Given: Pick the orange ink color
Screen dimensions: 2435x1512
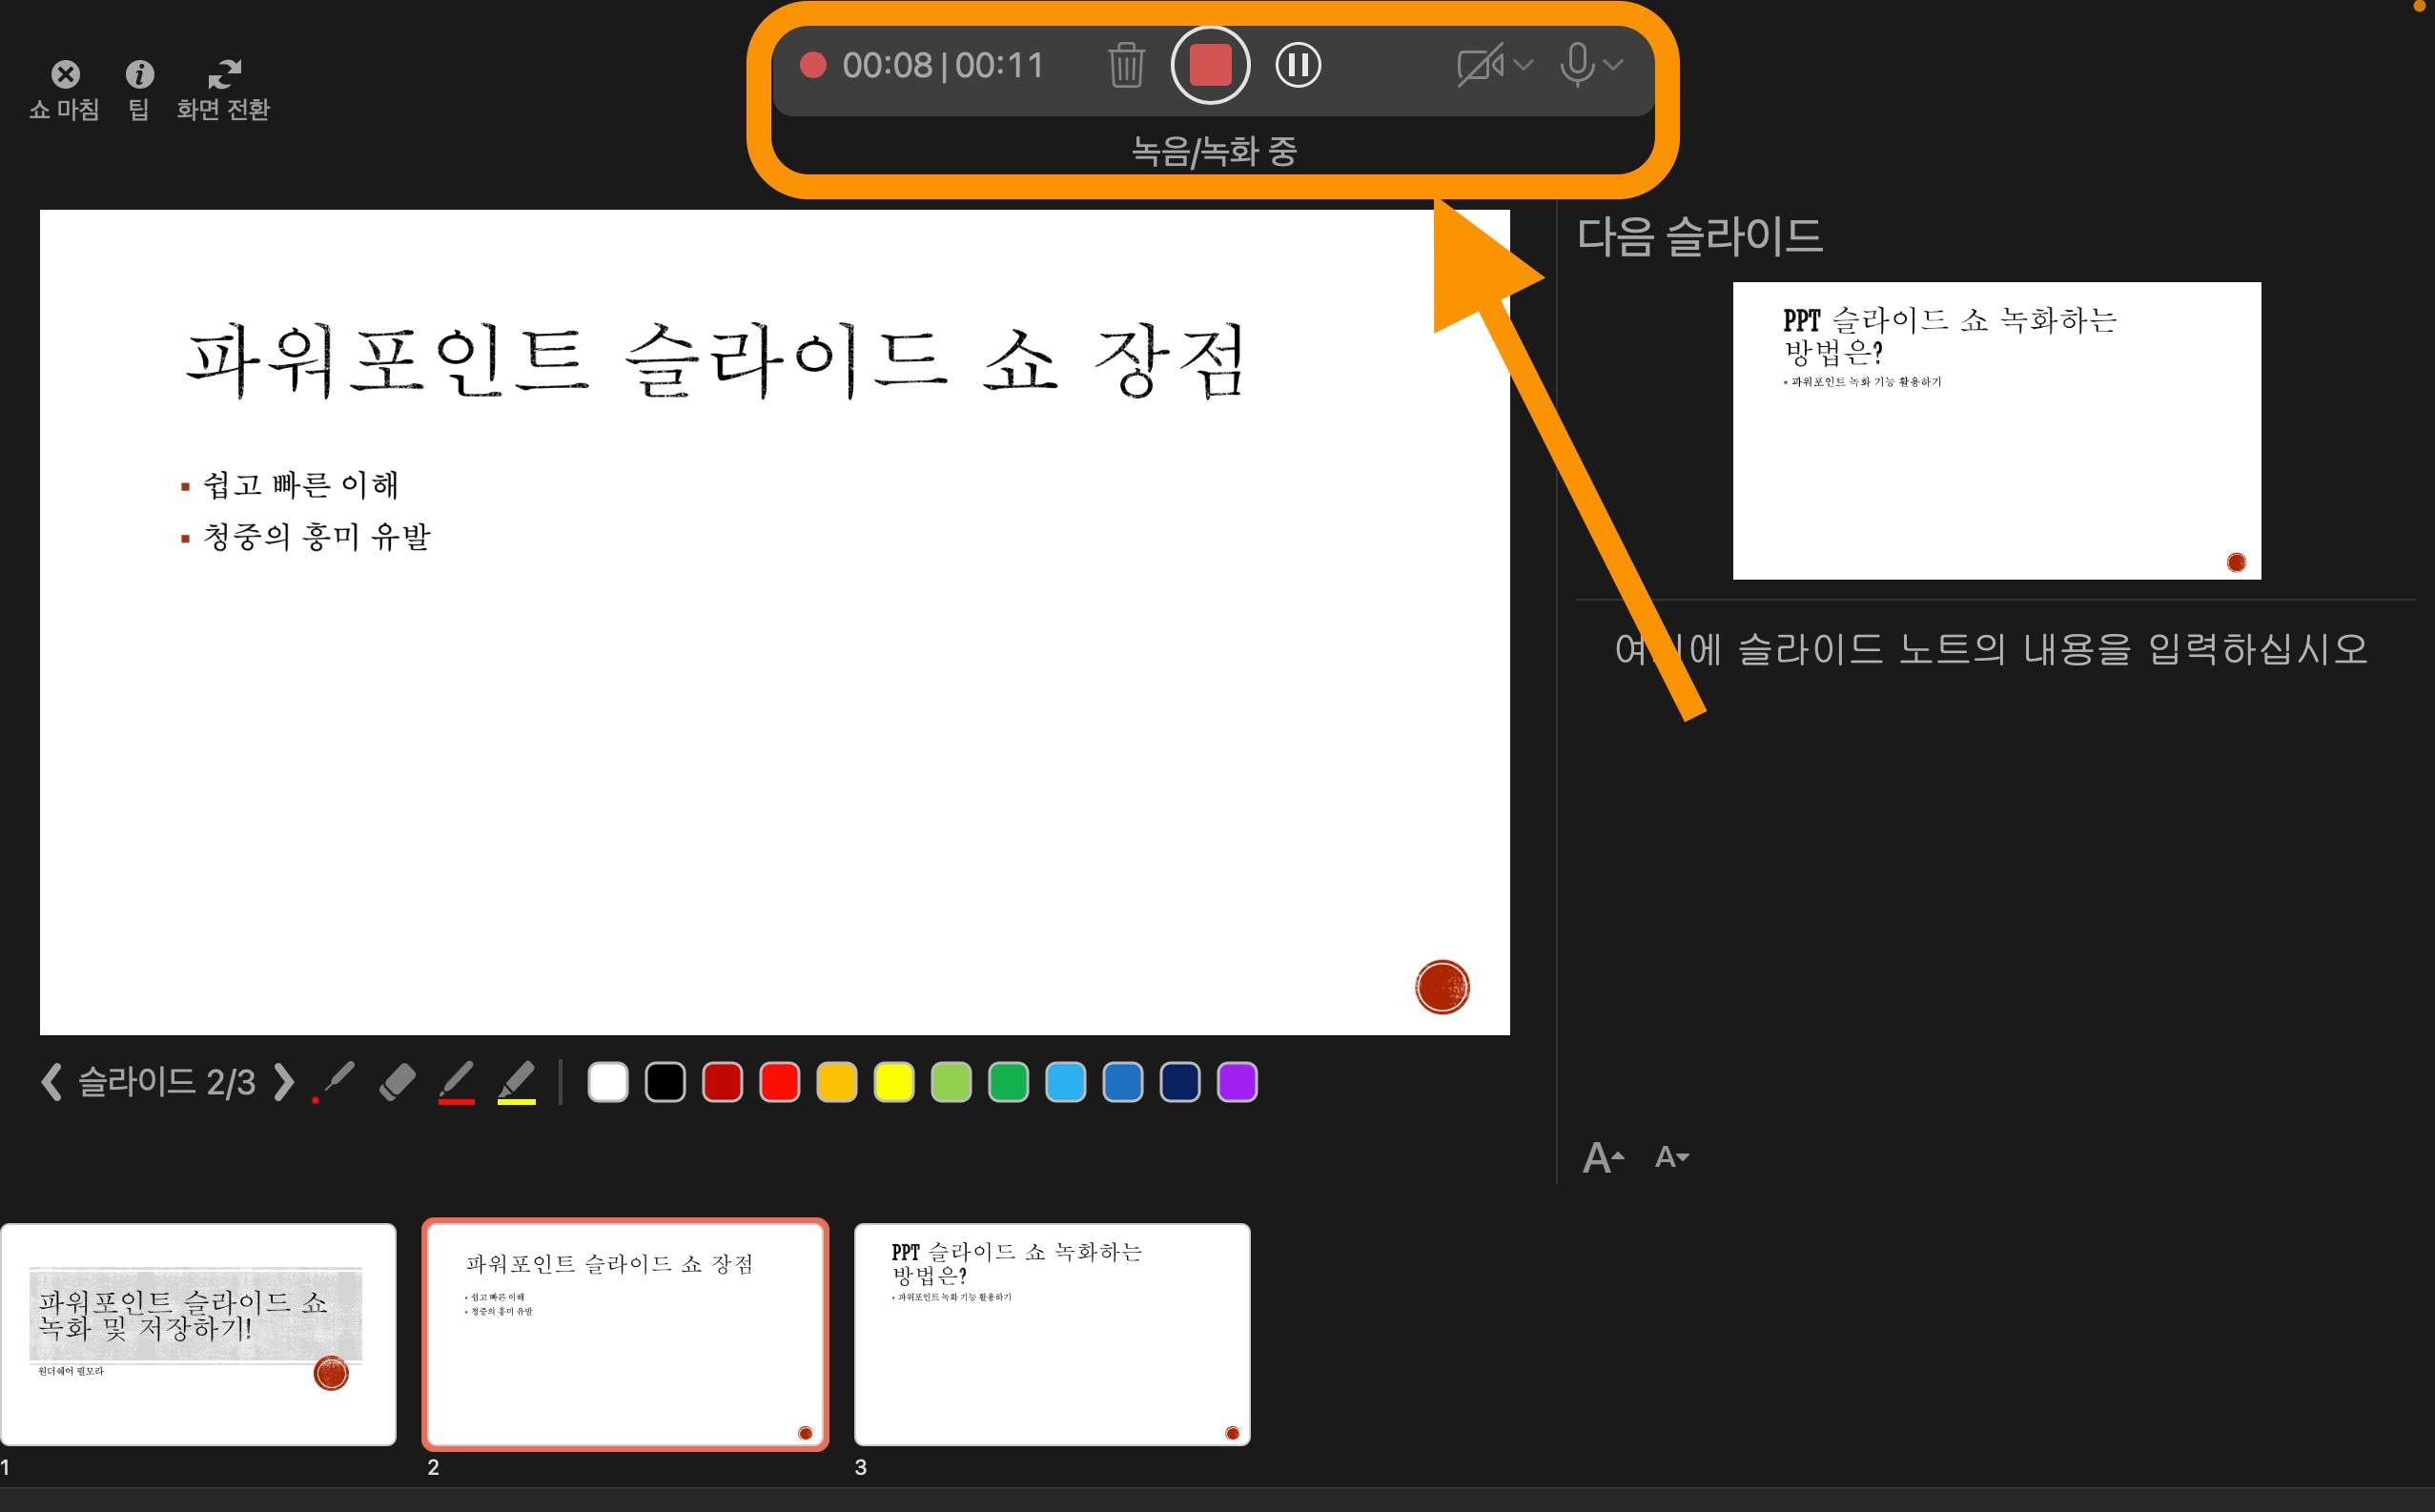Looking at the screenshot, I should pyautogui.click(x=837, y=1082).
